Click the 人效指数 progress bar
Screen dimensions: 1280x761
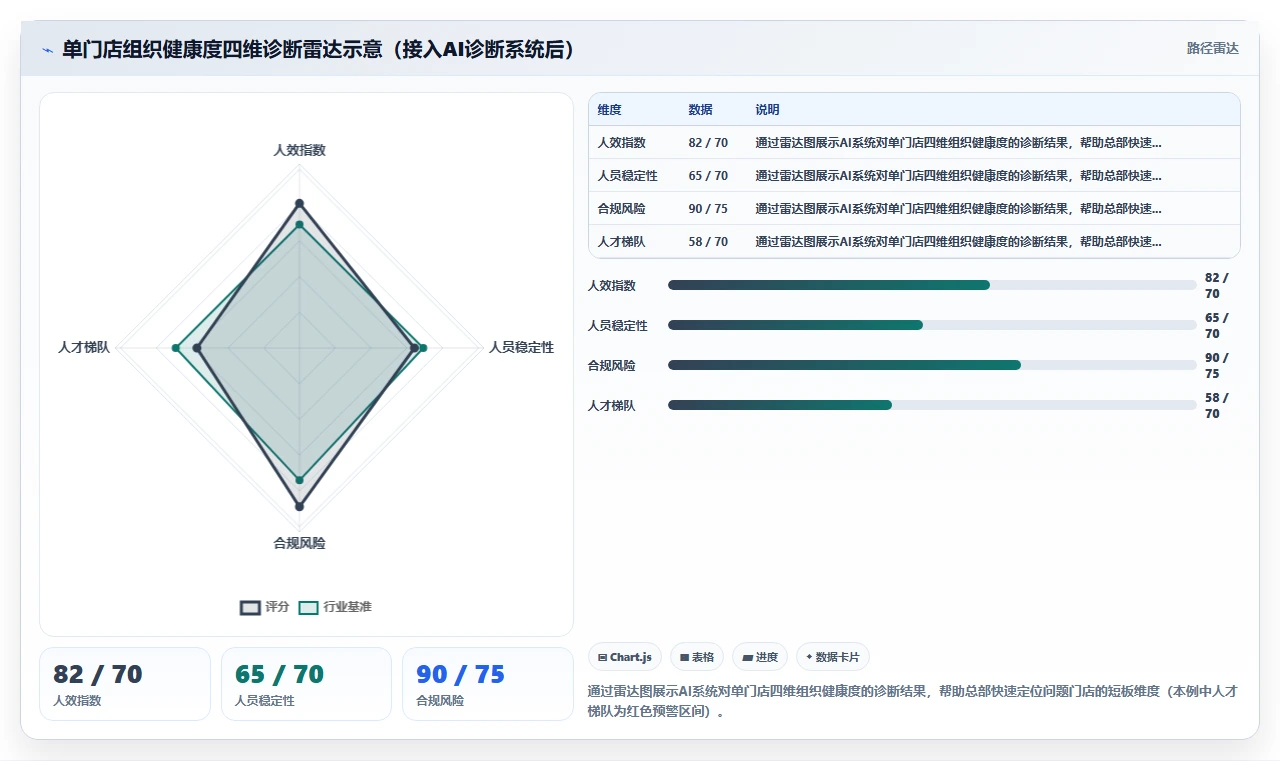tap(932, 285)
